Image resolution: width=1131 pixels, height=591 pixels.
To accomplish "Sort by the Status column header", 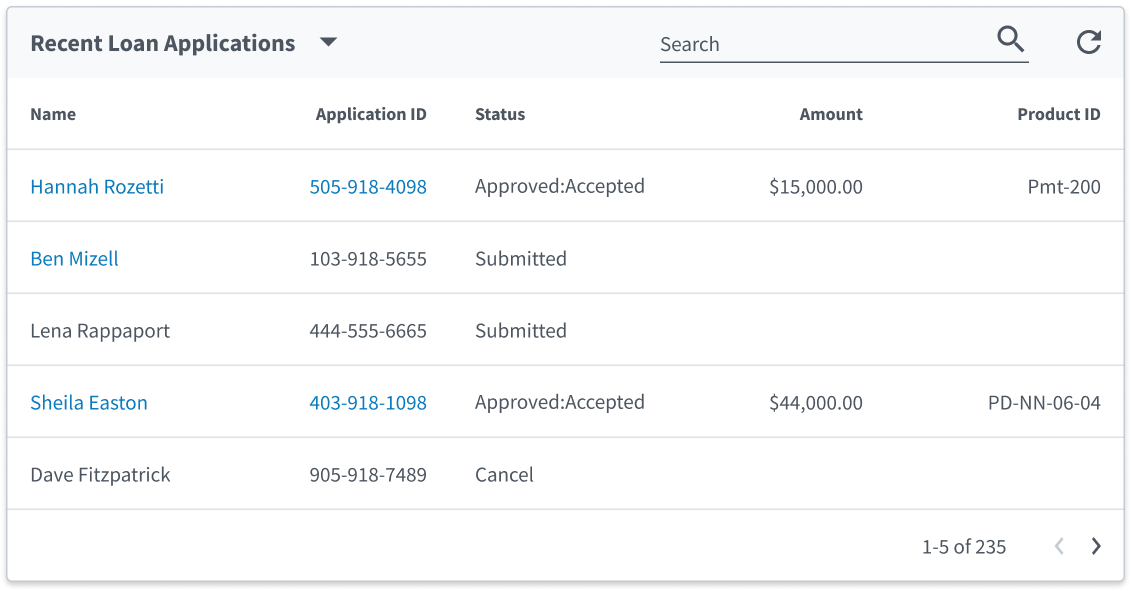I will [500, 114].
